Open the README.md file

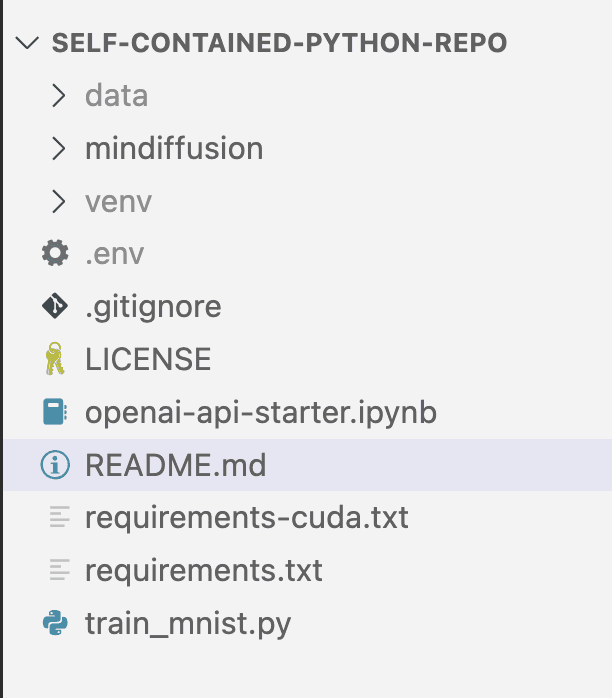click(307, 465)
